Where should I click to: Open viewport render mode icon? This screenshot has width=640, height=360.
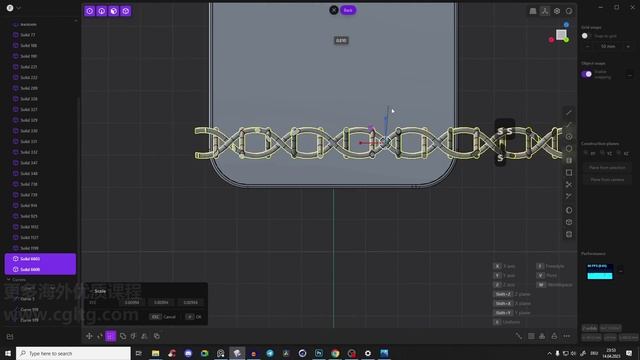pos(557,11)
